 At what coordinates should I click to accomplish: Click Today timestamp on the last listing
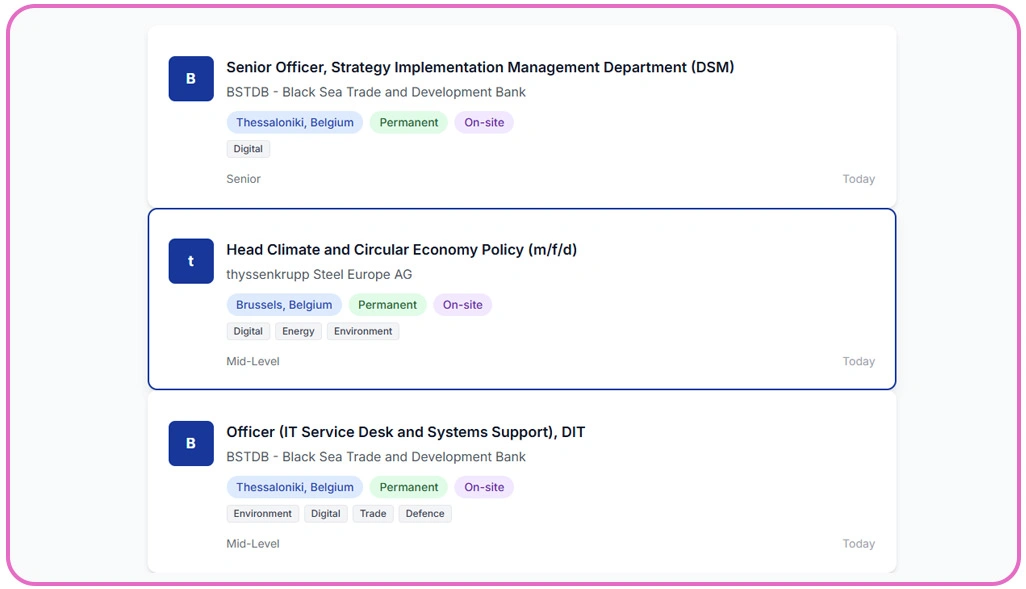click(x=859, y=543)
